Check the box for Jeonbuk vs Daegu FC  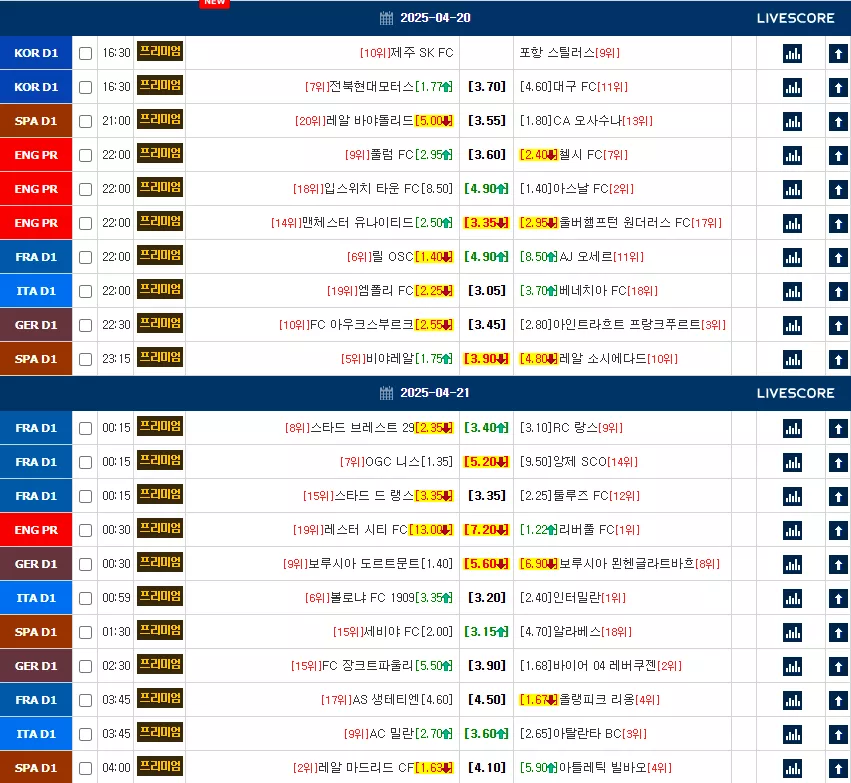click(x=85, y=87)
